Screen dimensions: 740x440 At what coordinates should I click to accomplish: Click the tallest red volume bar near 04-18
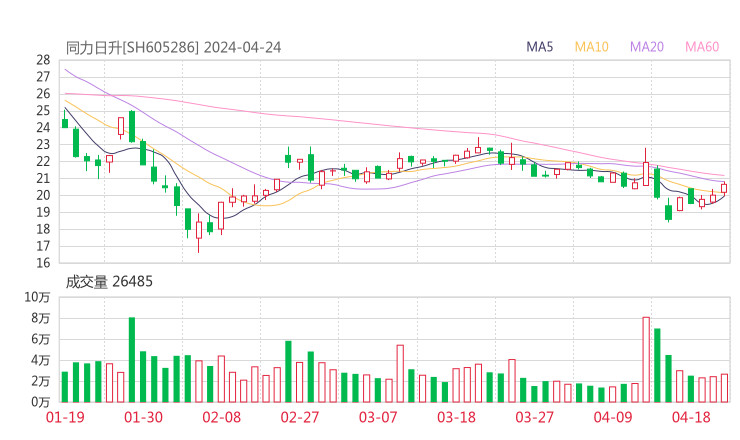pyautogui.click(x=646, y=360)
